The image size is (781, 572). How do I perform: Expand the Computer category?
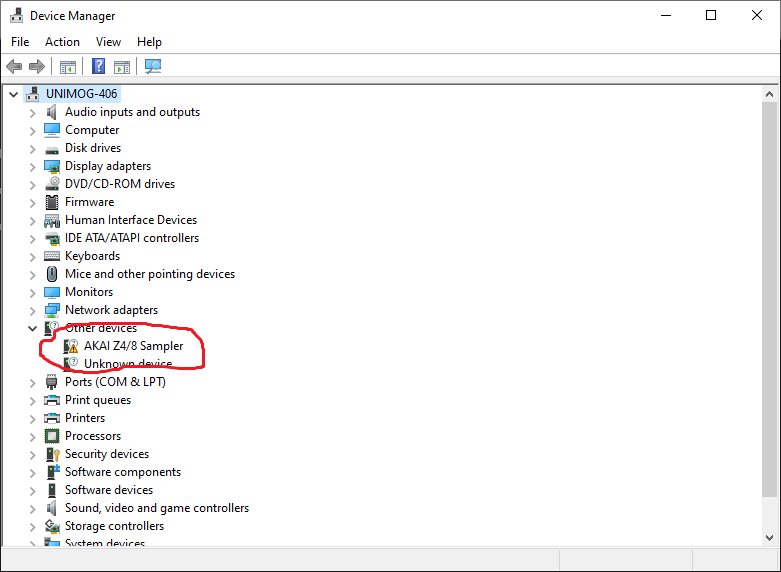[32, 131]
